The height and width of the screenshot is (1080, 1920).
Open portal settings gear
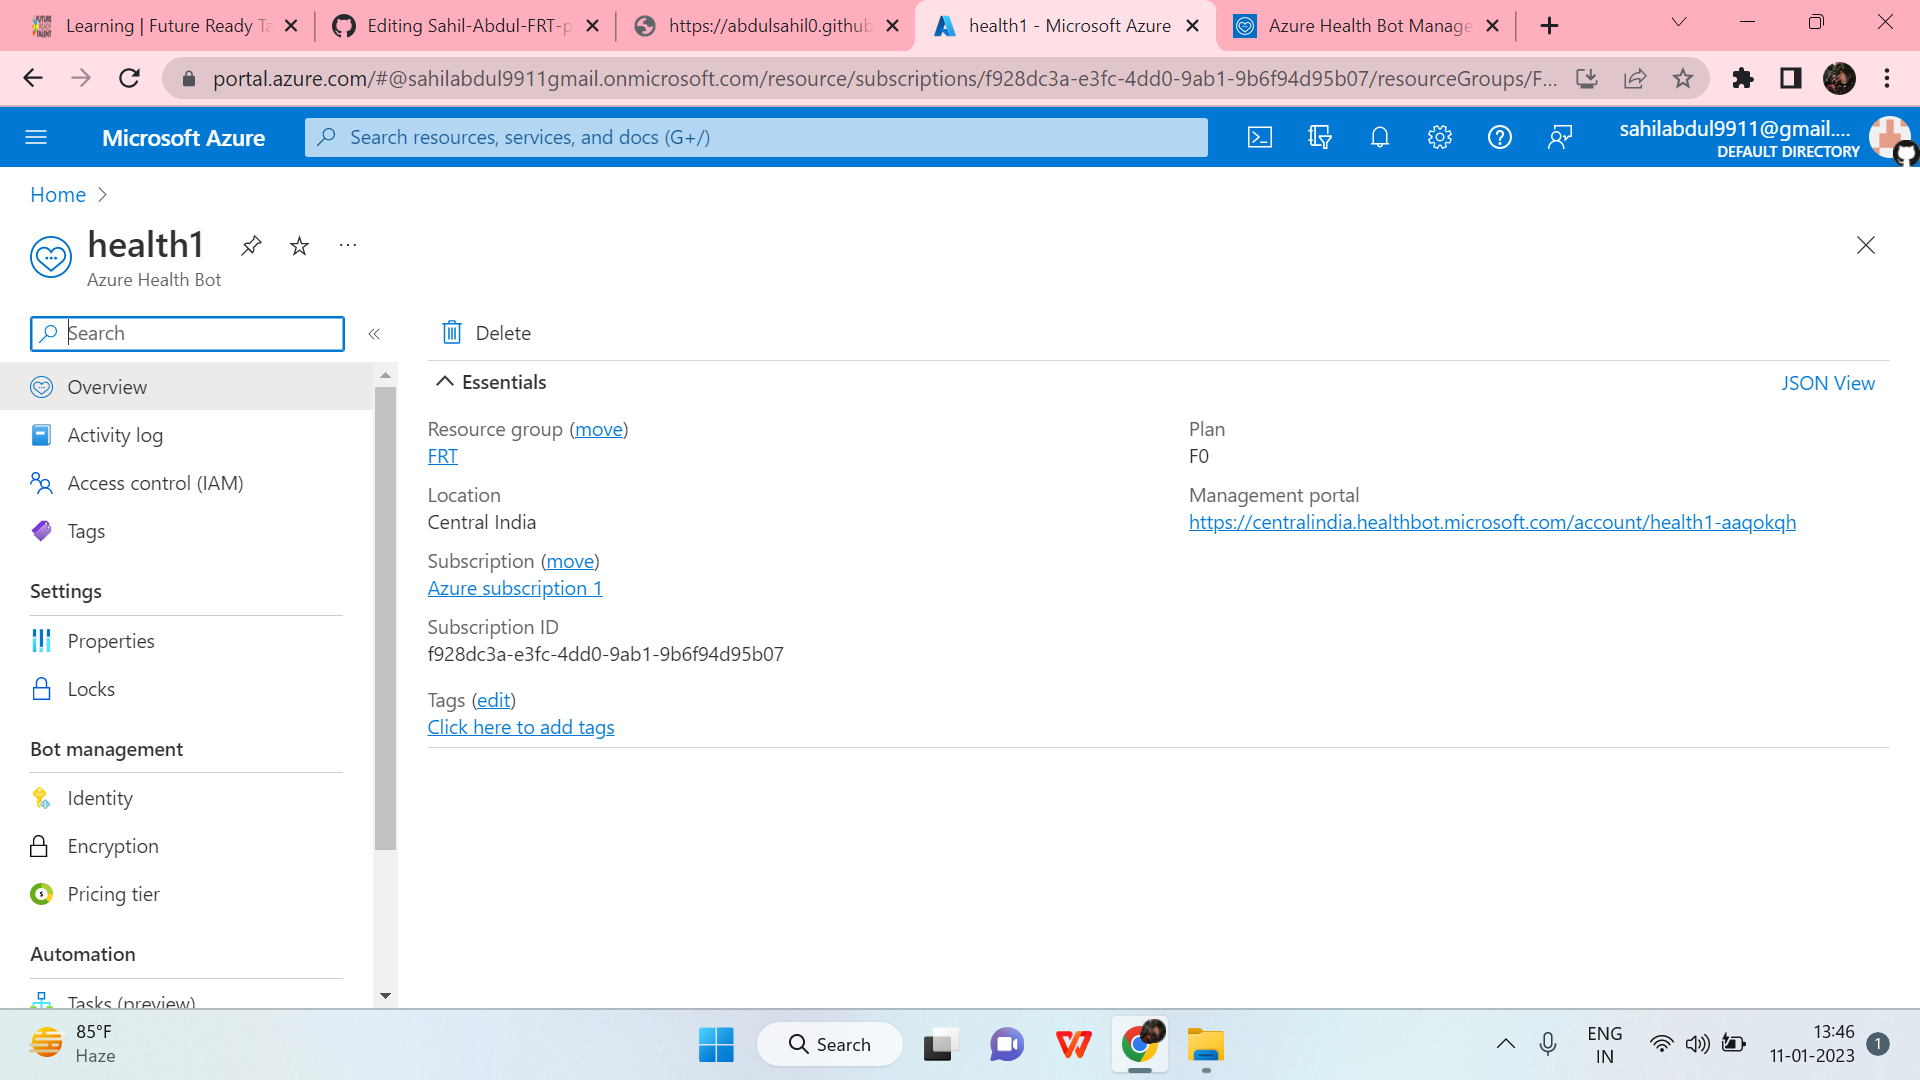[x=1440, y=137]
